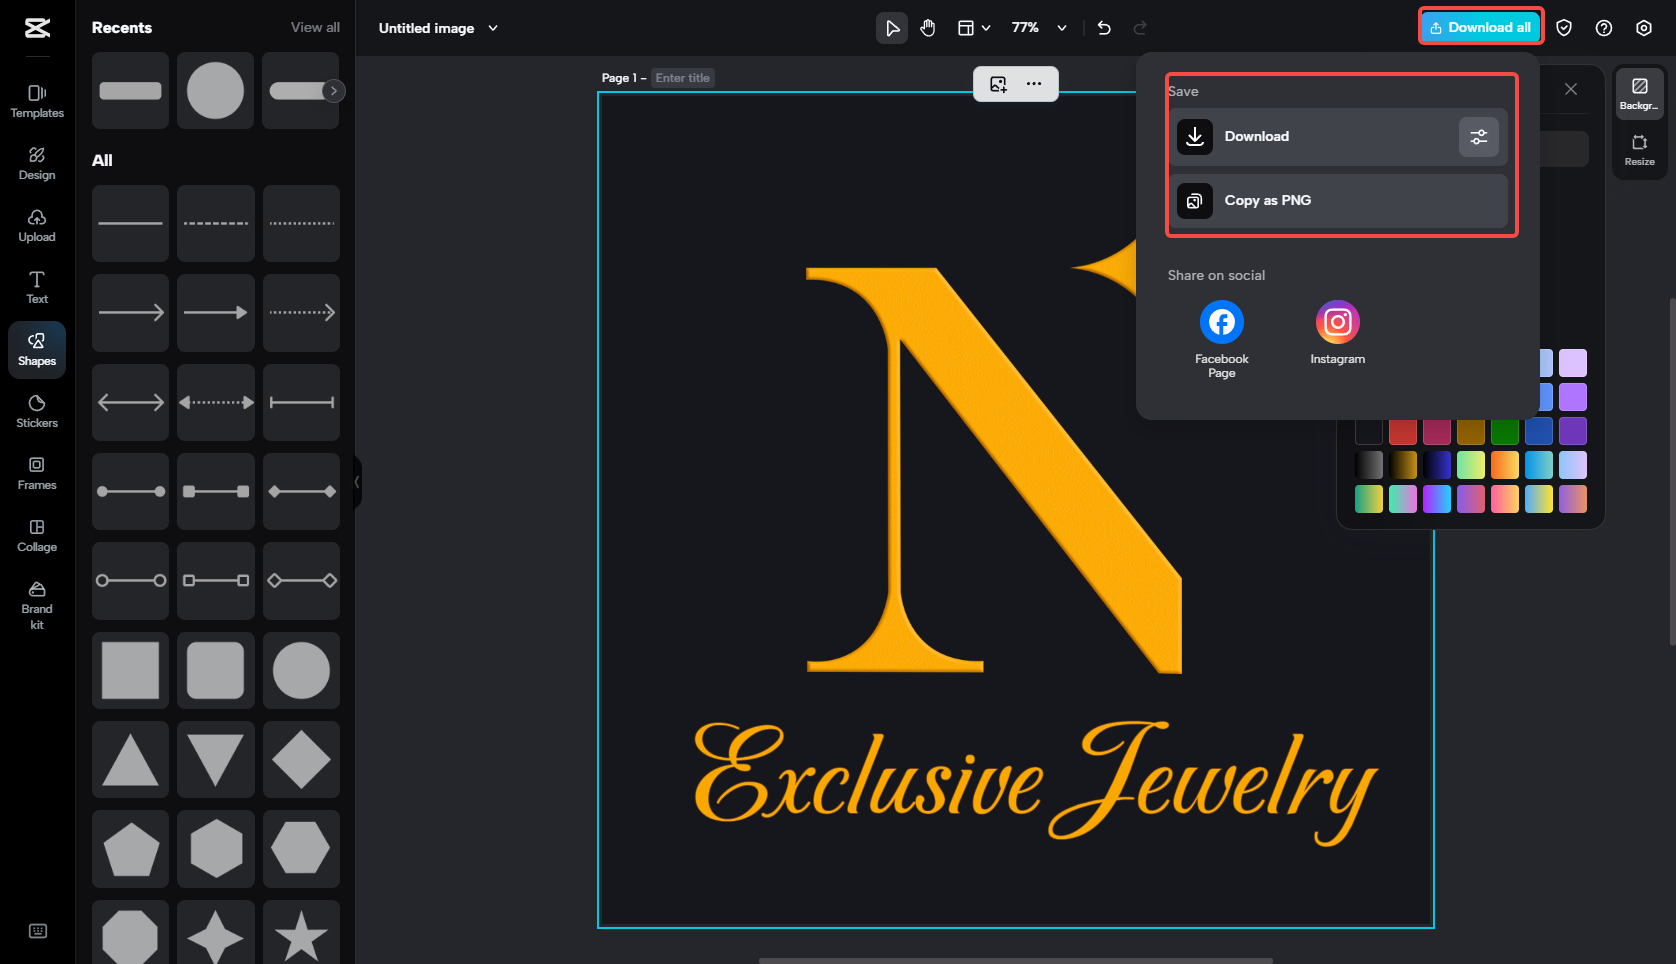The width and height of the screenshot is (1676, 964).
Task: Click the Enter title field
Action: click(x=682, y=77)
